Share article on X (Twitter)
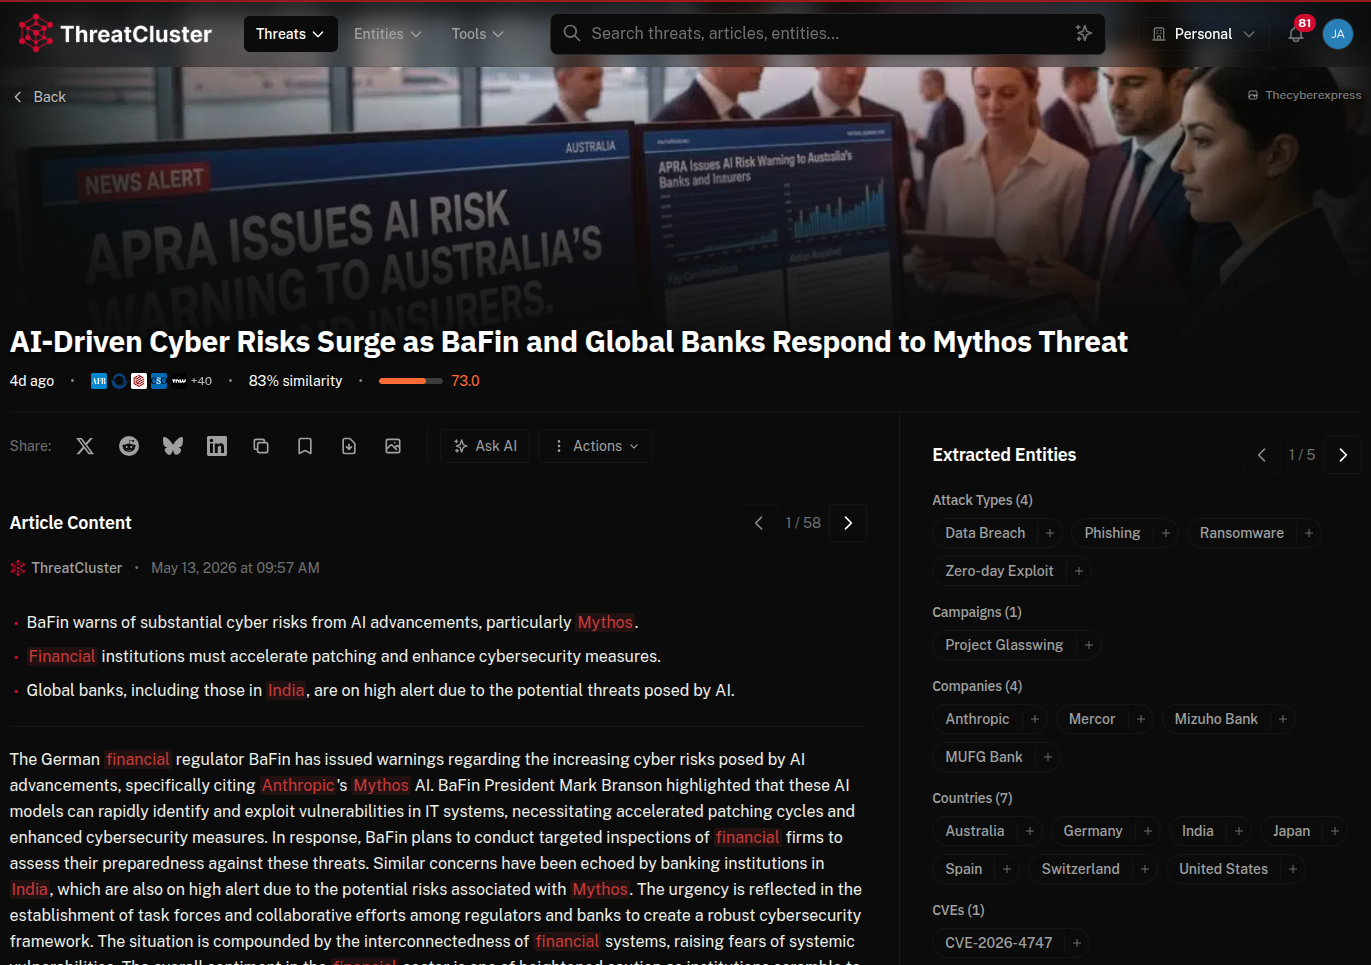The image size is (1371, 965). click(85, 446)
